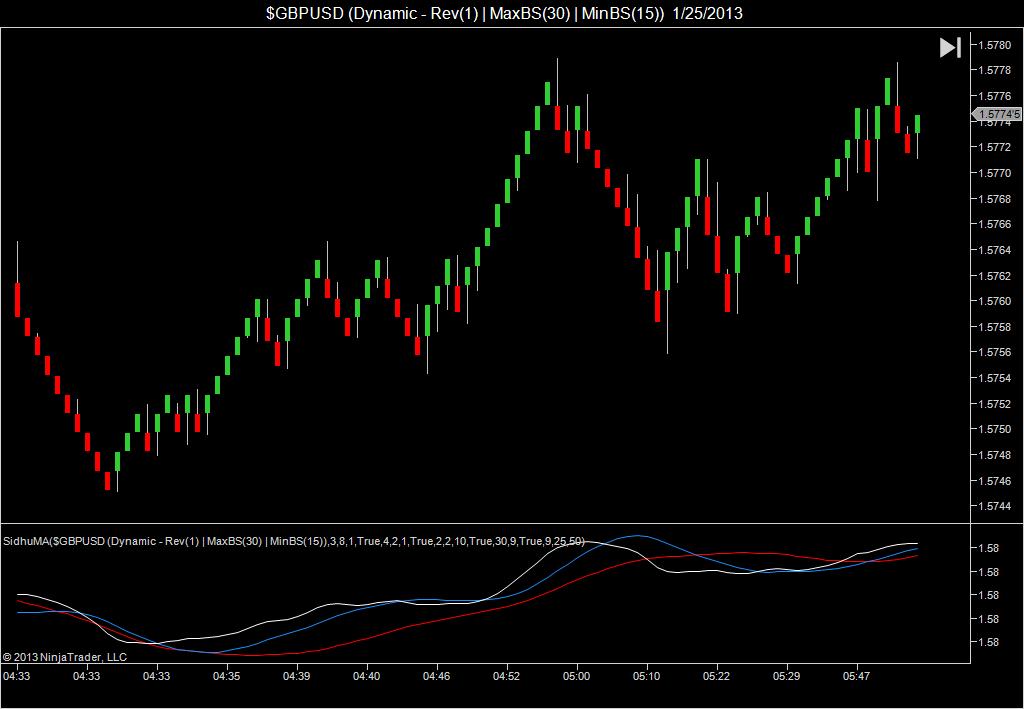Viewport: 1024px width, 709px height.
Task: Click the 1.5766 price axis label
Action: tap(996, 224)
